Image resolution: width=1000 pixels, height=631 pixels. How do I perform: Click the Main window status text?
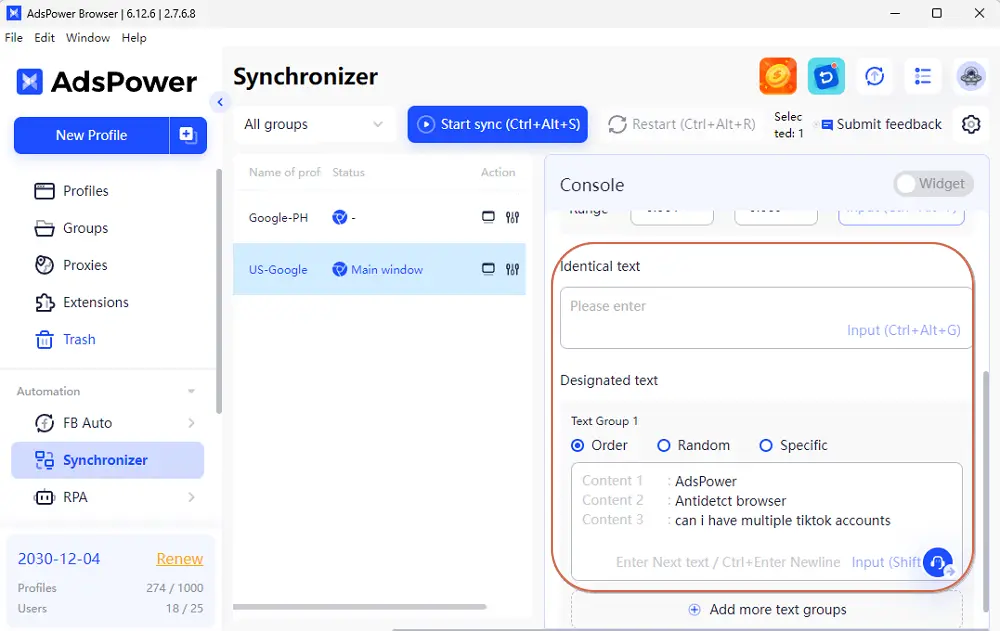pos(387,269)
